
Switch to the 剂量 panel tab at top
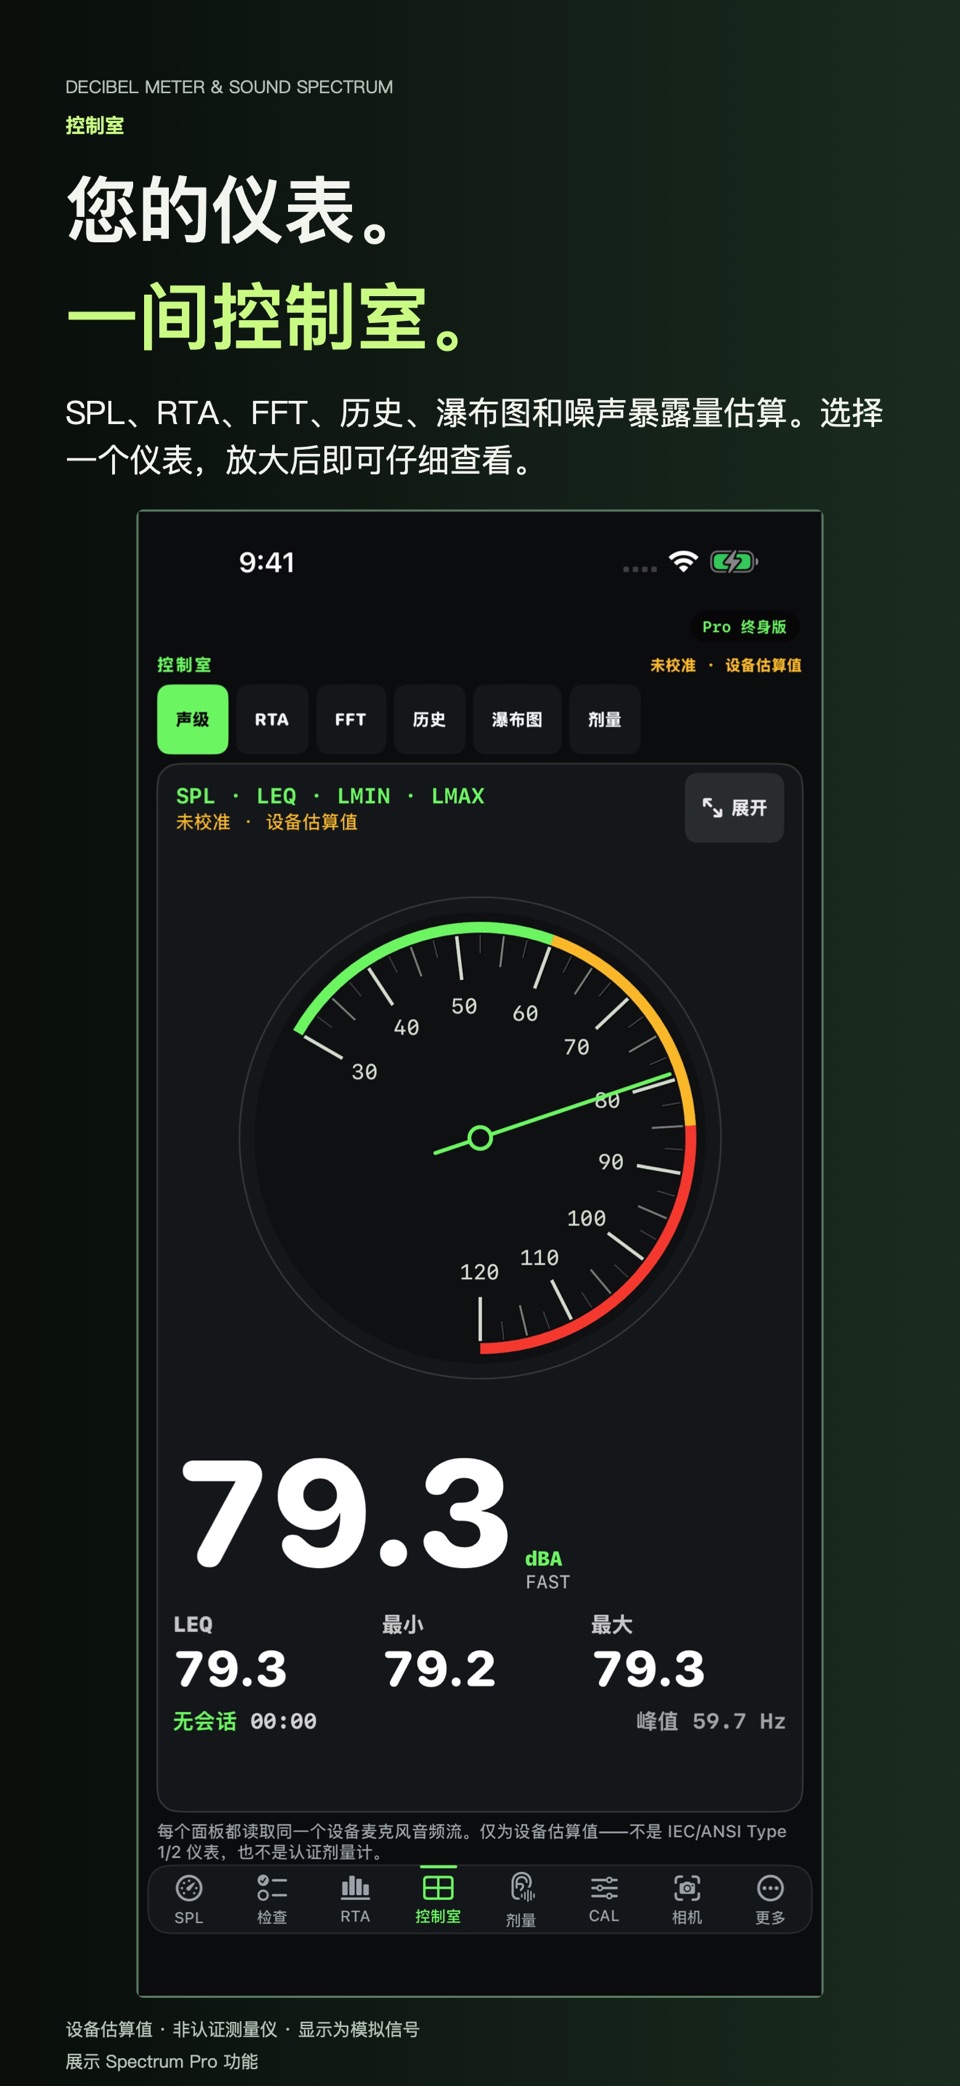605,719
